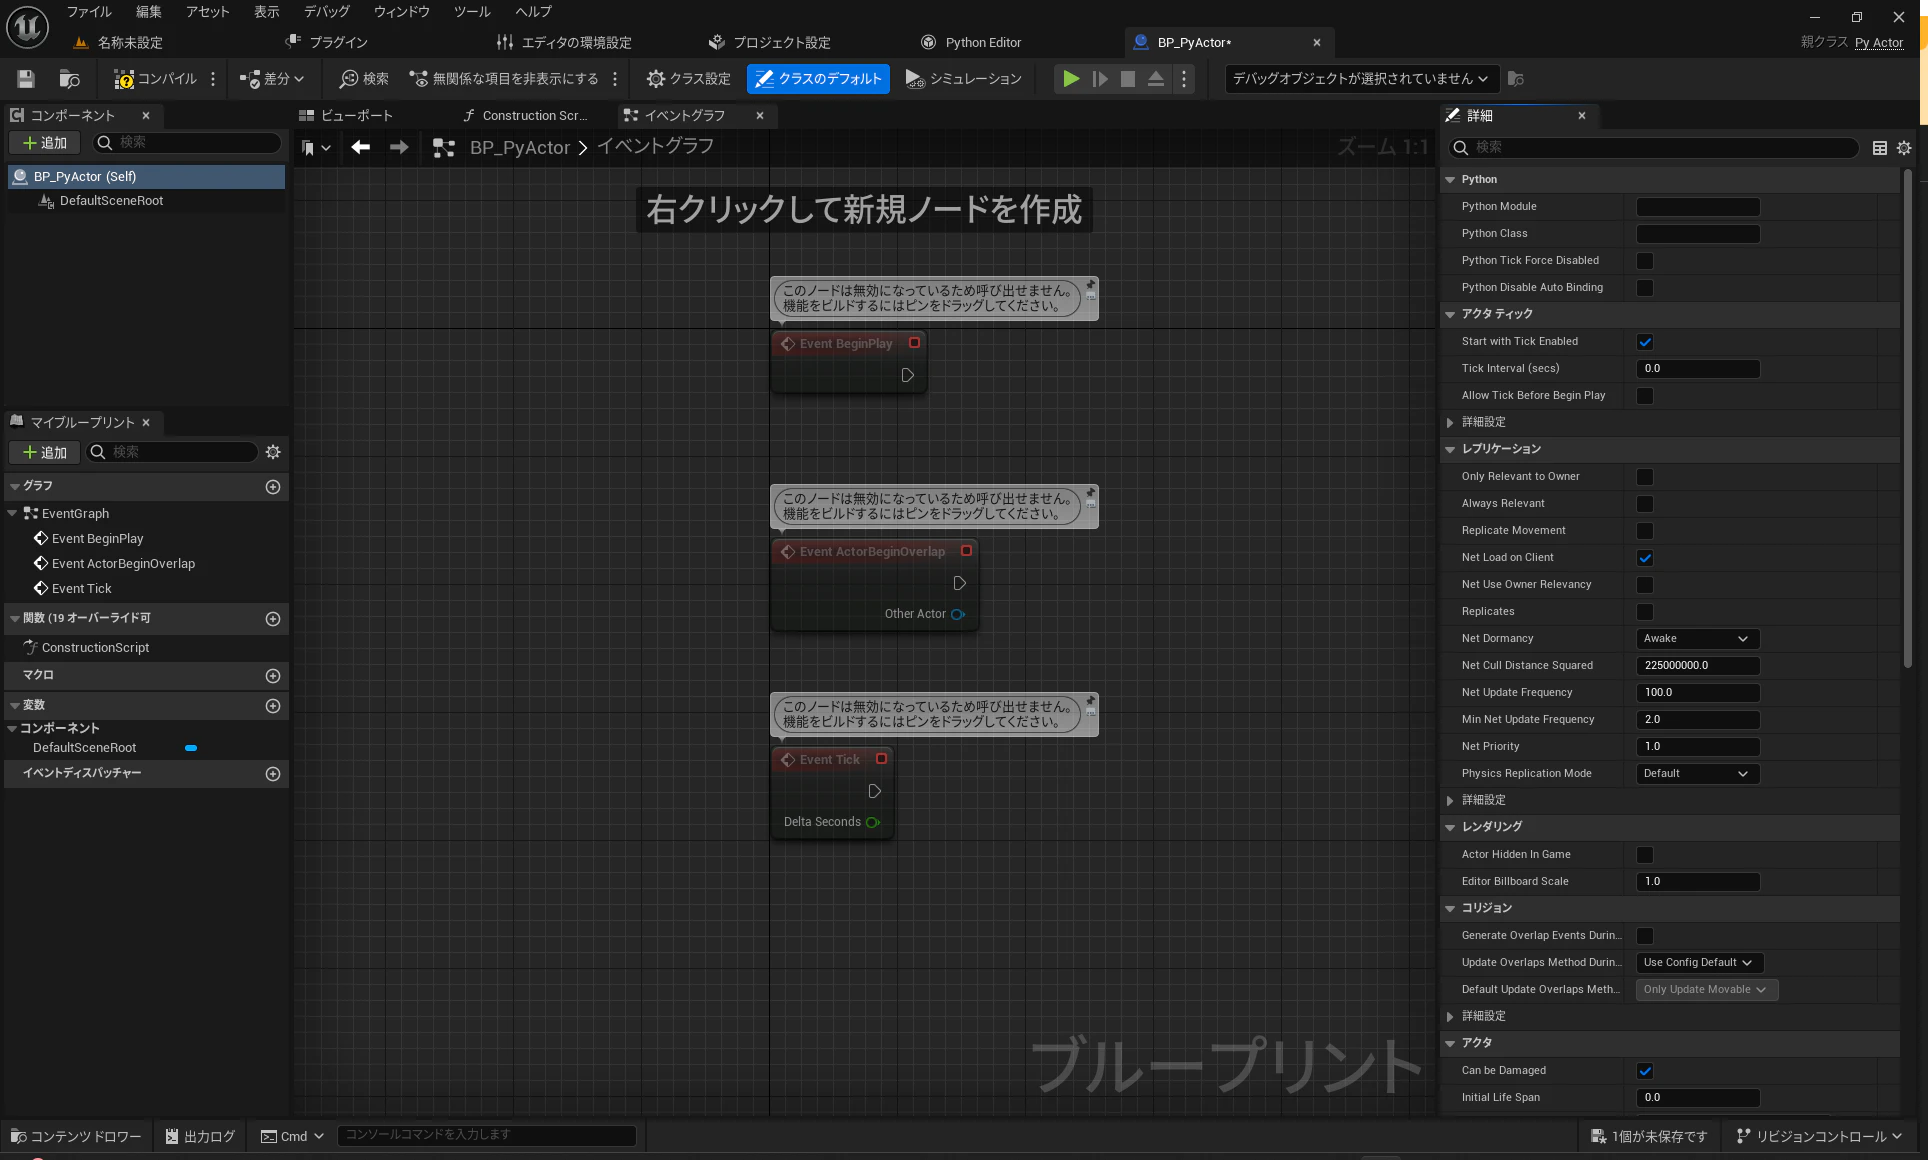Select Event Tick in My Blueprint list
Viewport: 1928px width, 1160px height.
tap(81, 589)
